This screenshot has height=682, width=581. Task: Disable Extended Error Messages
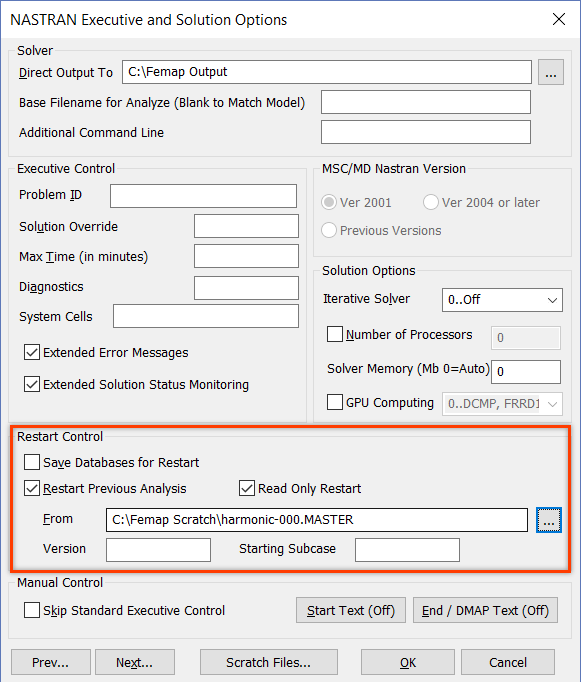pyautogui.click(x=32, y=352)
